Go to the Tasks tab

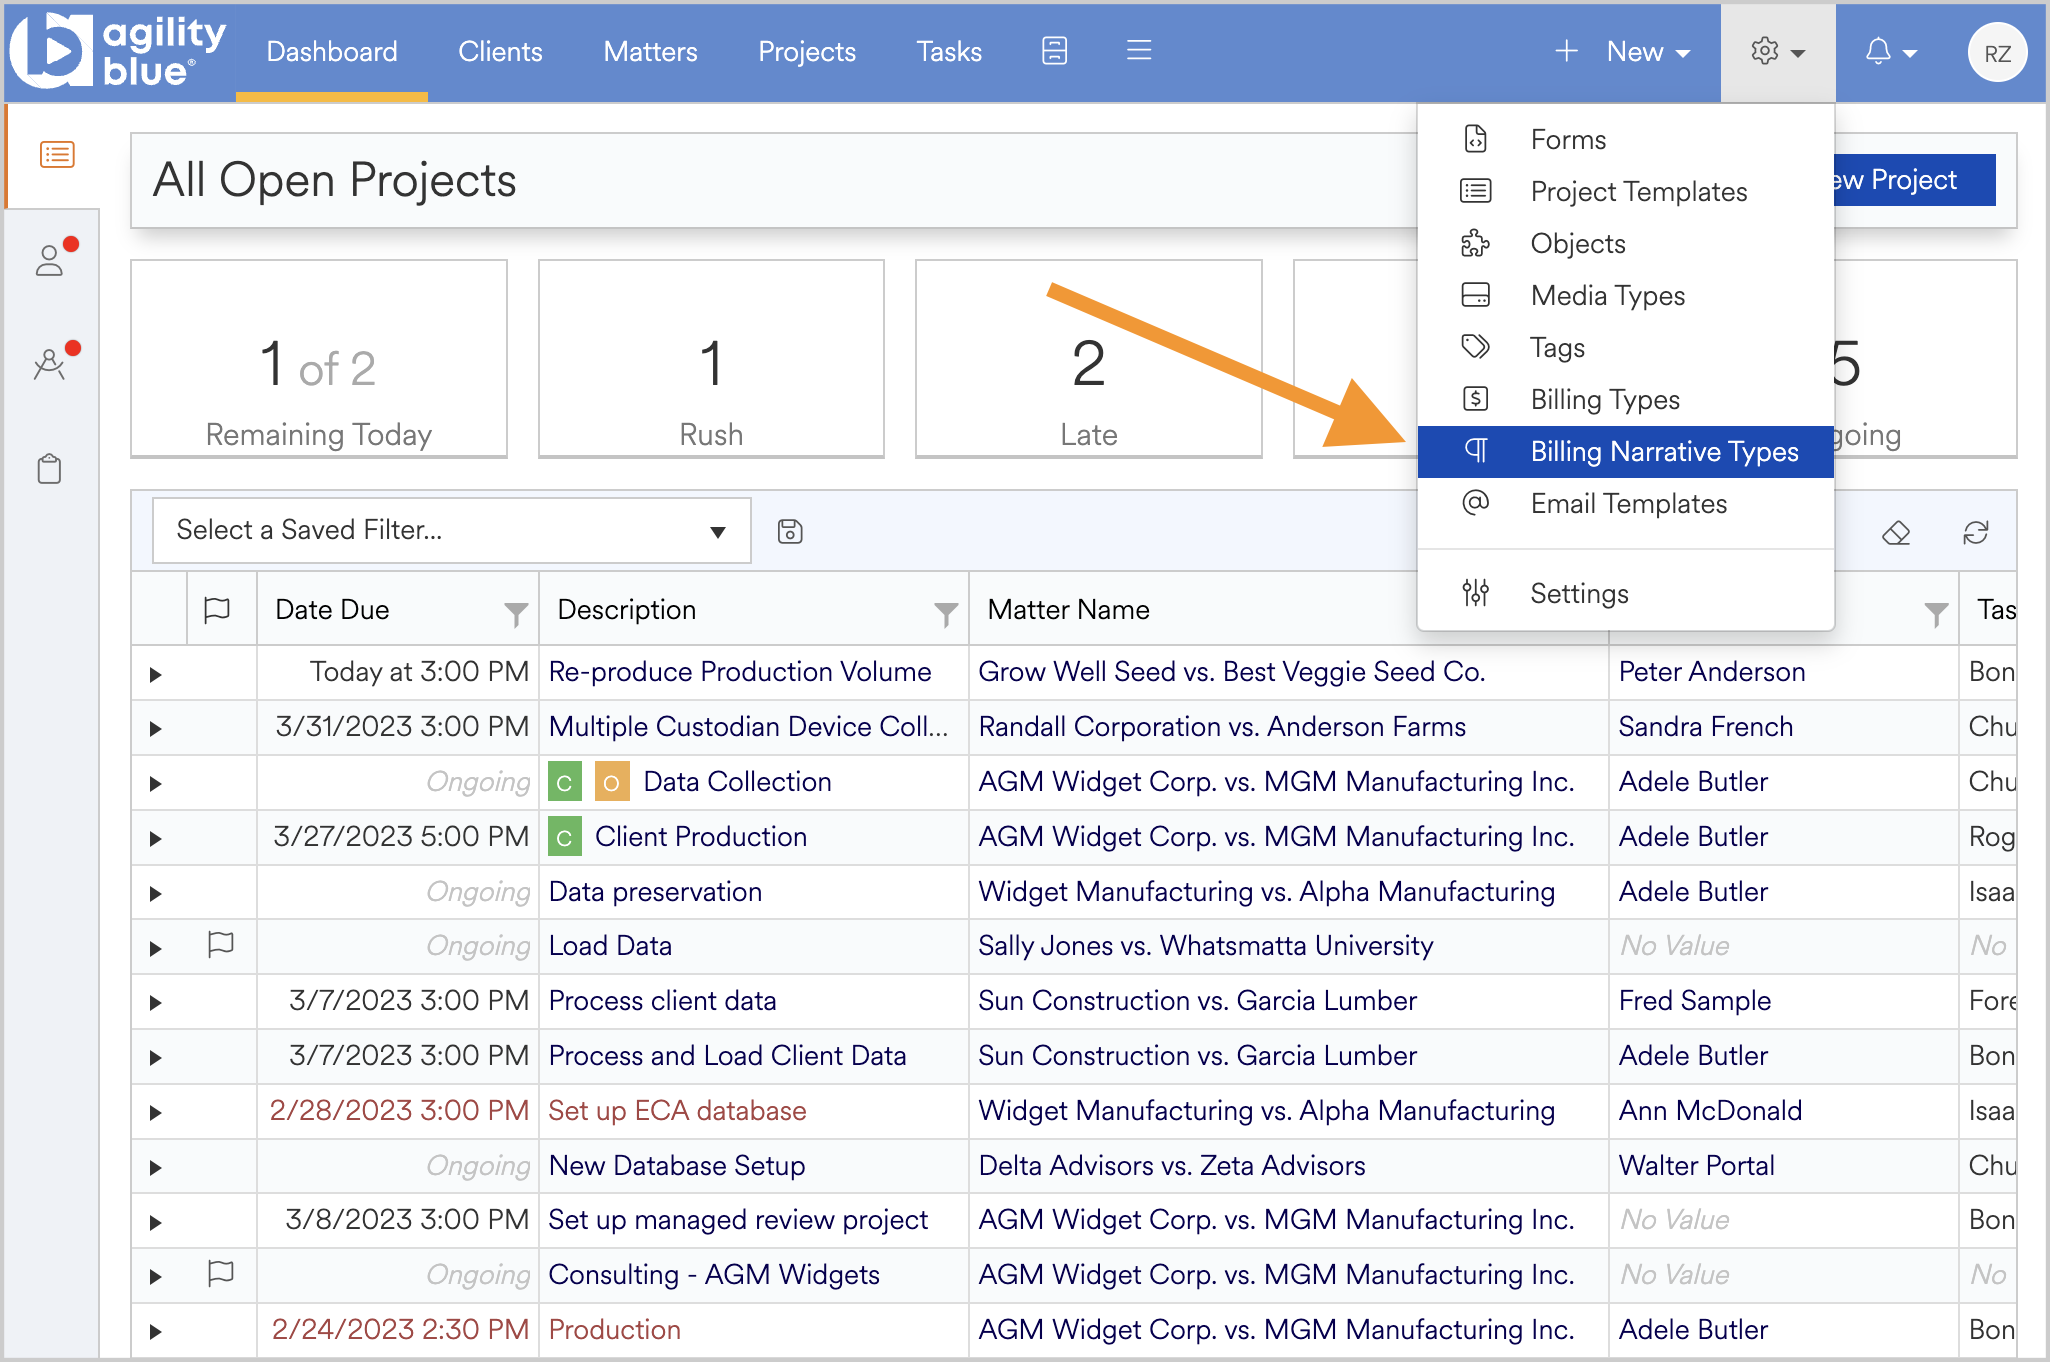click(x=949, y=51)
